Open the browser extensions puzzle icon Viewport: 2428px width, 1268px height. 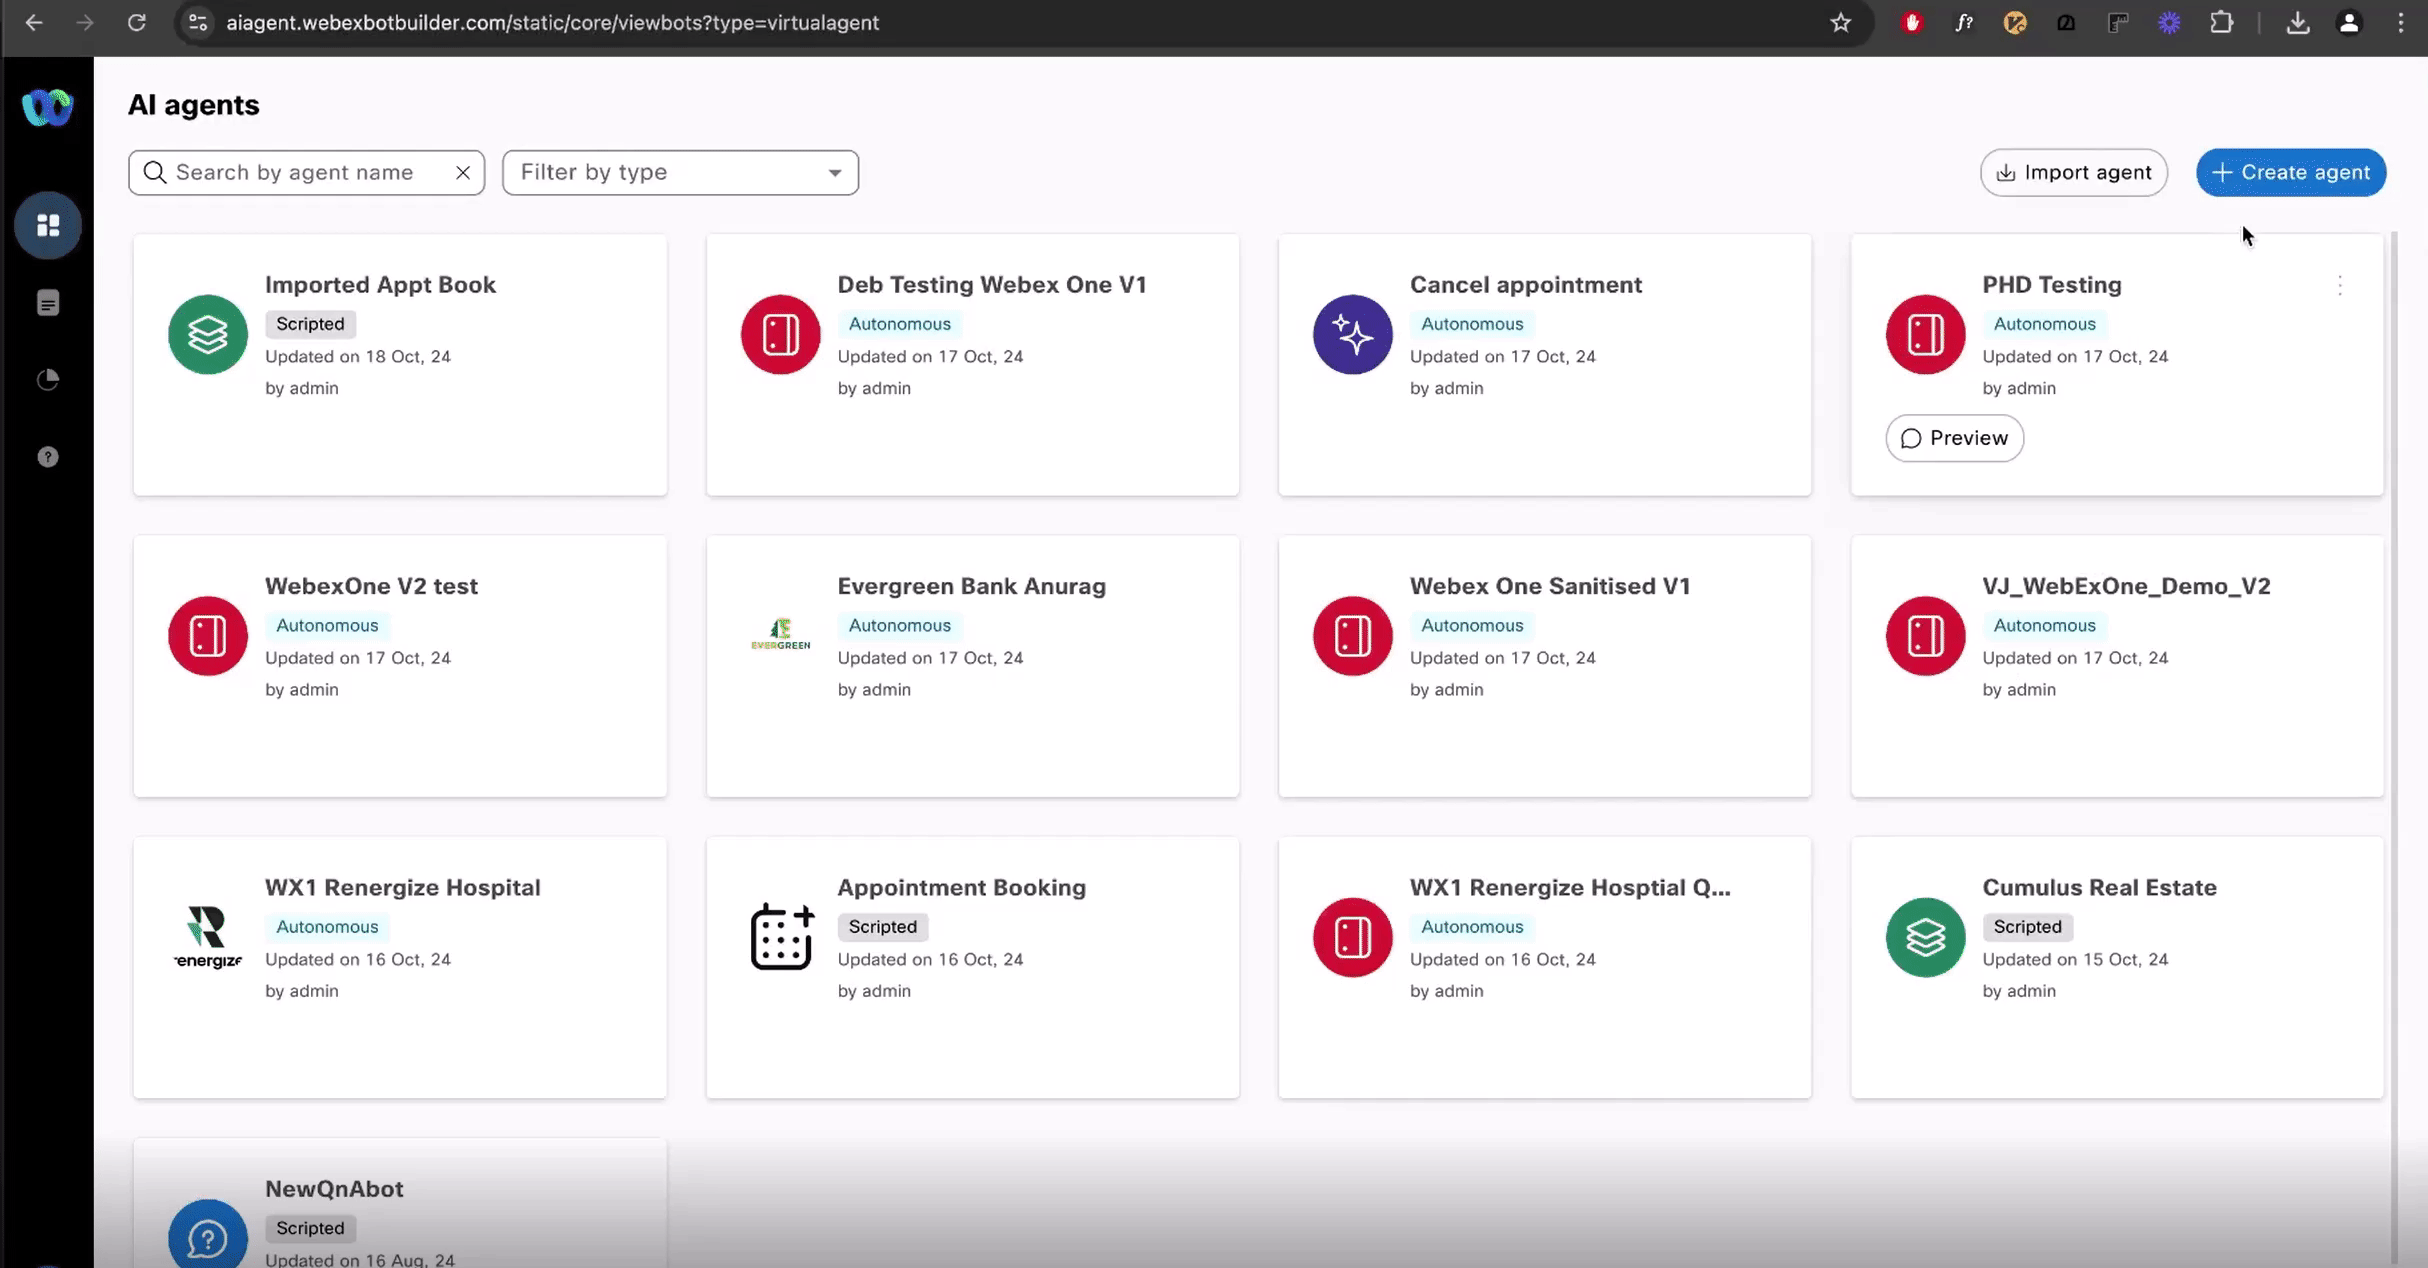tap(2221, 23)
